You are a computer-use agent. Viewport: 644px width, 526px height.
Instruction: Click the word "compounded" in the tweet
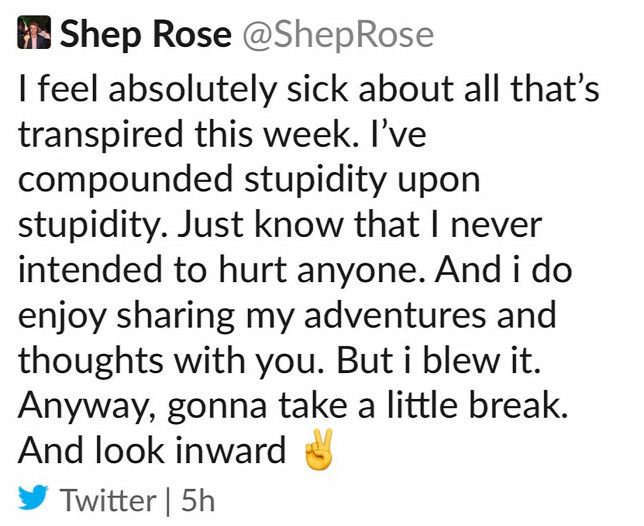[125, 181]
